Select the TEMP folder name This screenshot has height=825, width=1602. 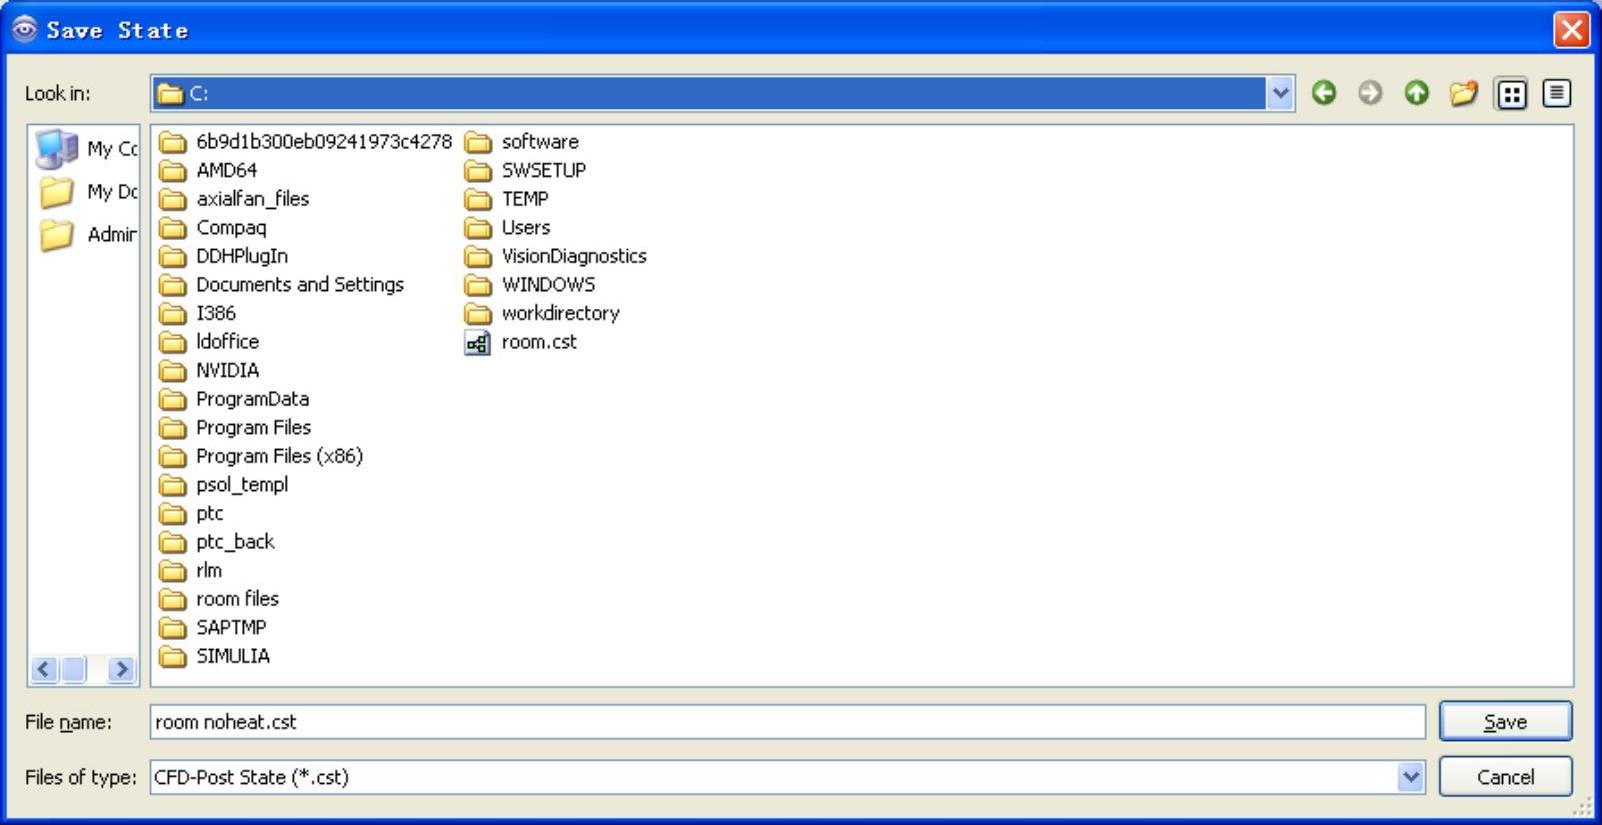click(525, 199)
